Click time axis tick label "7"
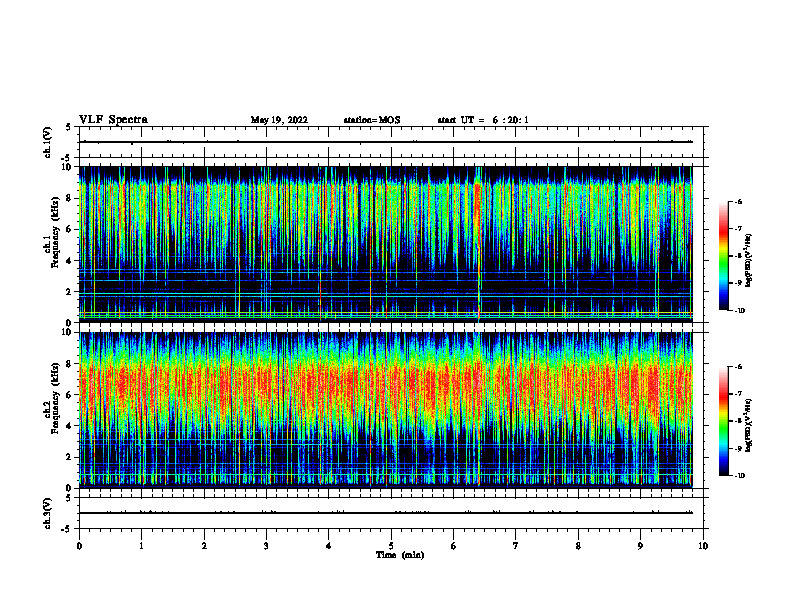This screenshot has height=612, width=792. click(516, 546)
